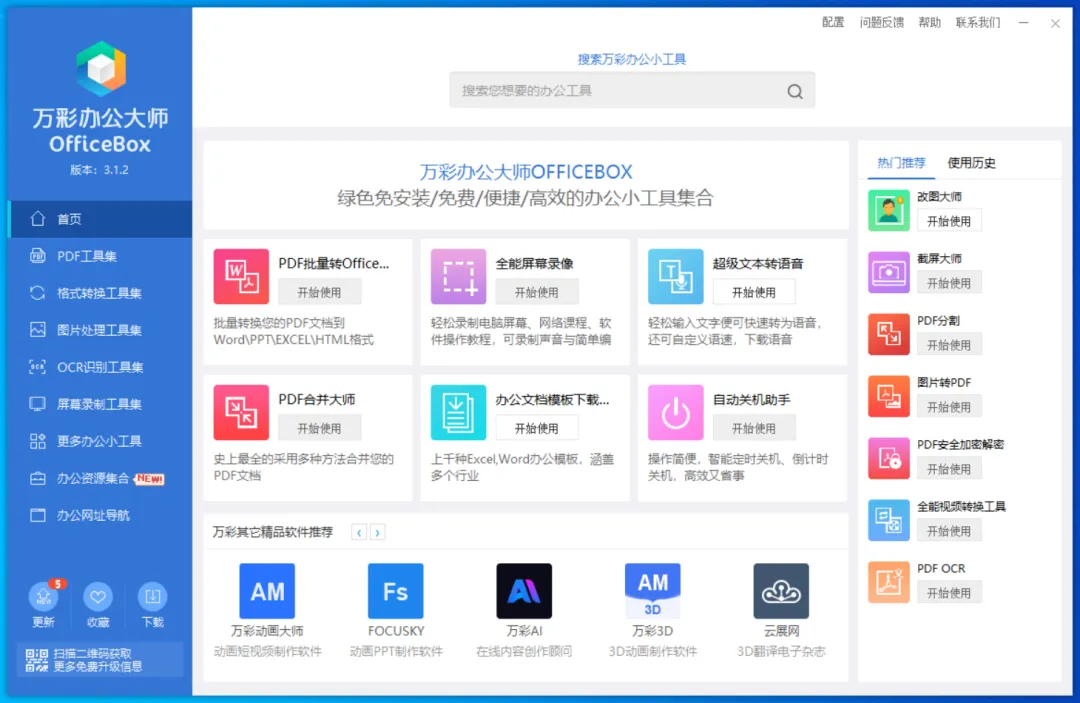
Task: Click 开始使用 for PDF合并大师
Action: click(x=319, y=428)
